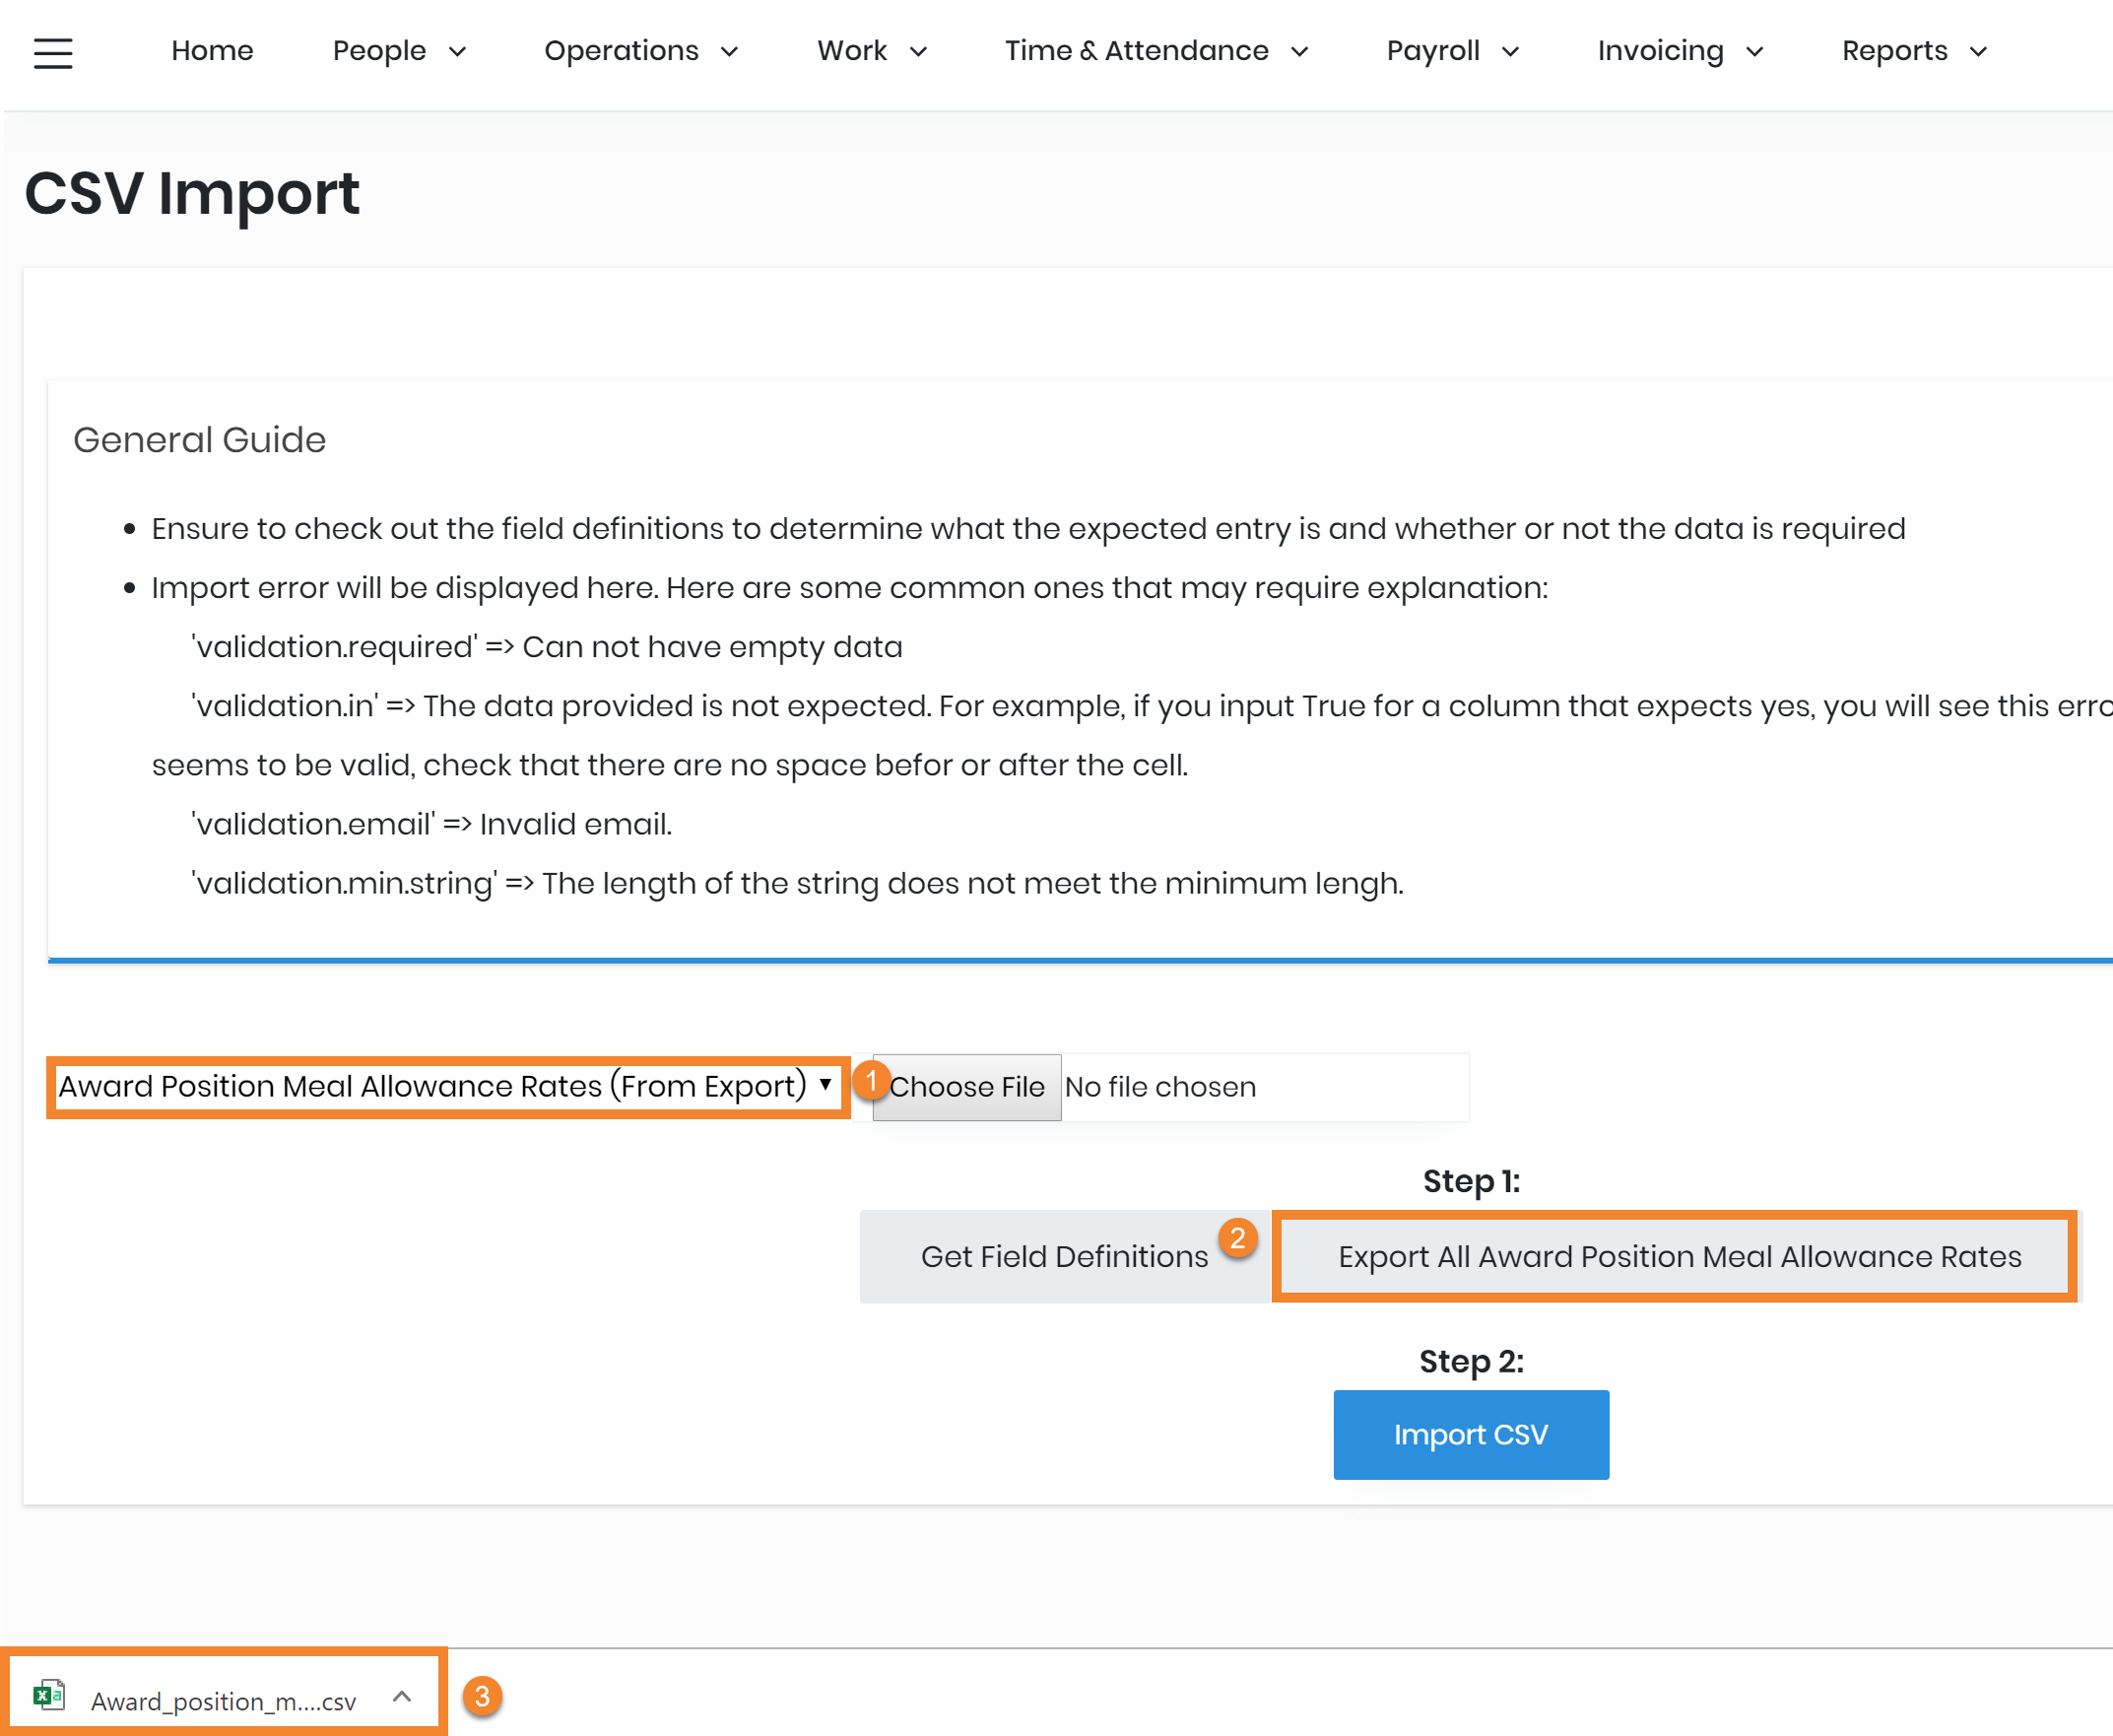Expand the People menu chevron
Viewport: 2113px width, 1736px height.
pos(458,52)
